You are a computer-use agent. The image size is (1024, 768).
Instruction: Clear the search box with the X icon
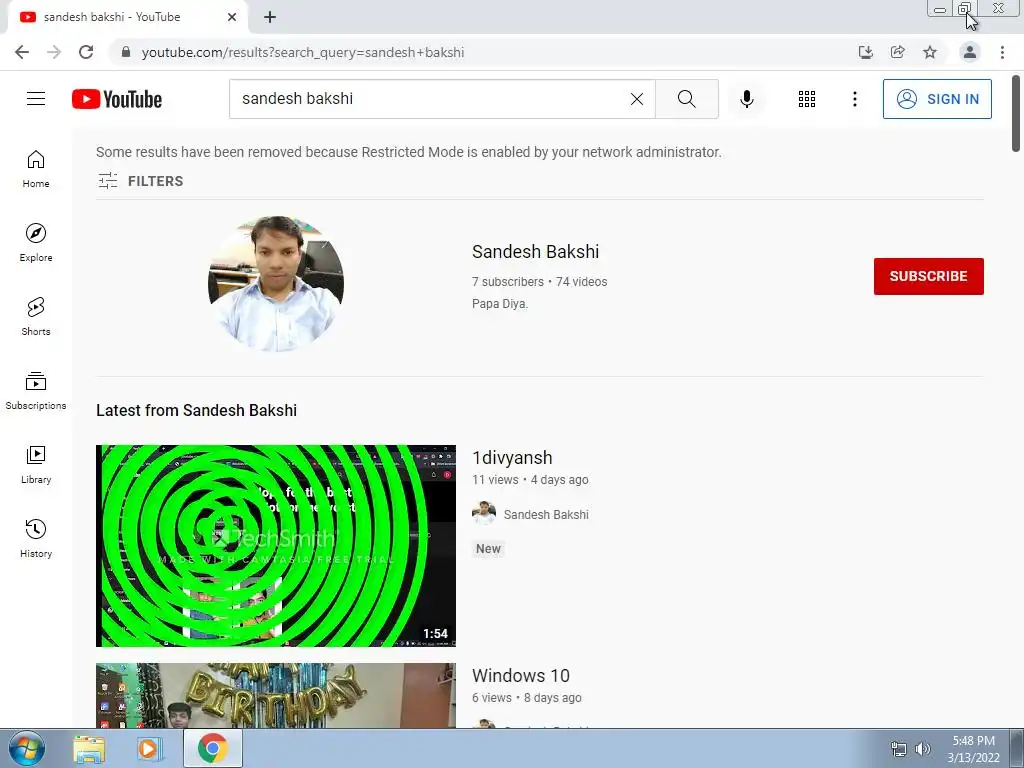637,99
